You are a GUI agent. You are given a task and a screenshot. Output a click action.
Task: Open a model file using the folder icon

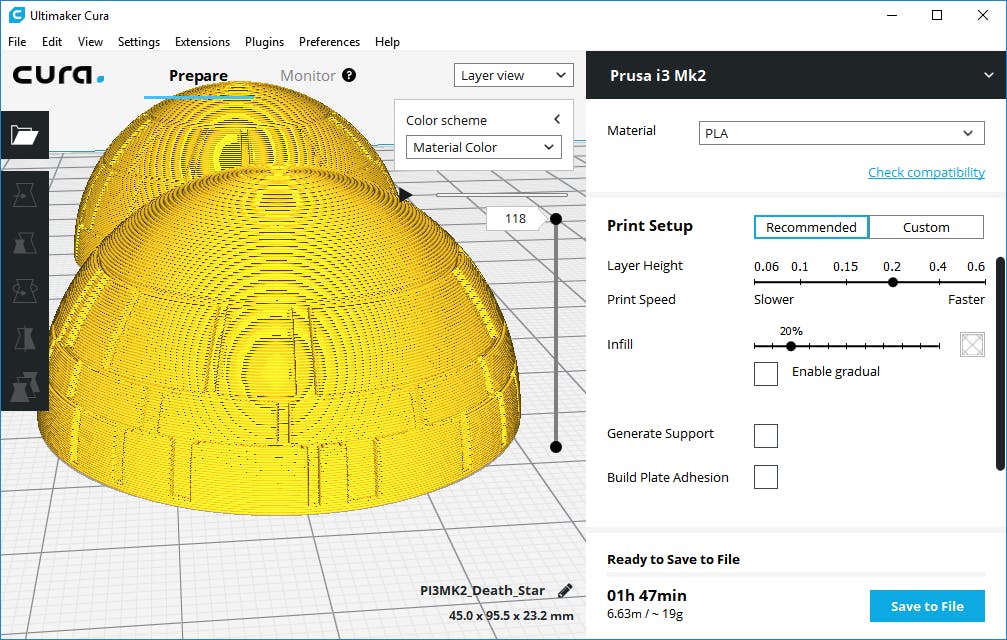click(24, 136)
